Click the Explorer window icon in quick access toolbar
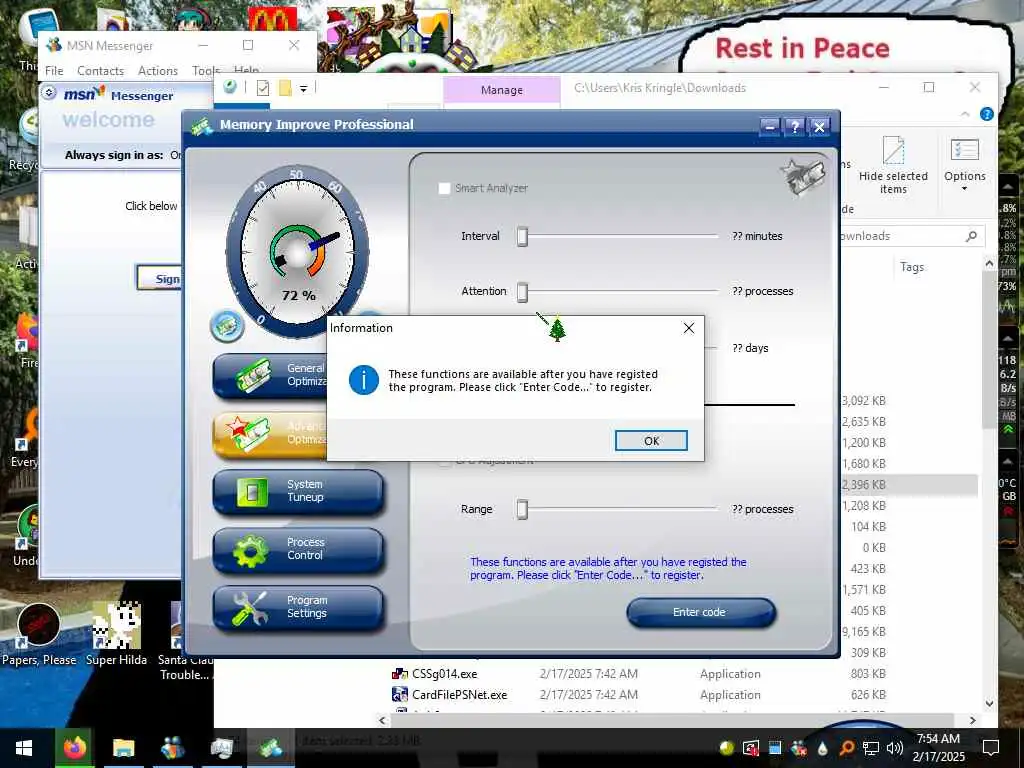This screenshot has height=768, width=1024. (x=230, y=87)
